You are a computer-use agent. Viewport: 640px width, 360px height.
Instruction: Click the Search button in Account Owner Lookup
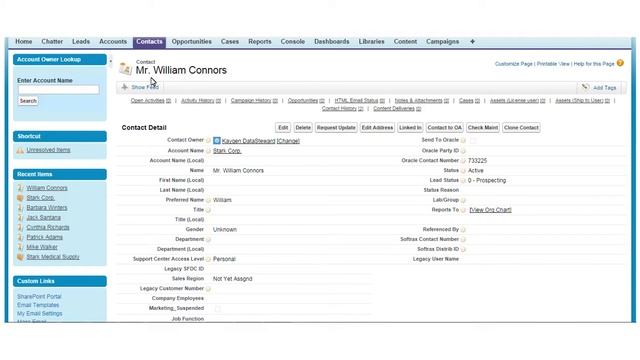pyautogui.click(x=28, y=101)
